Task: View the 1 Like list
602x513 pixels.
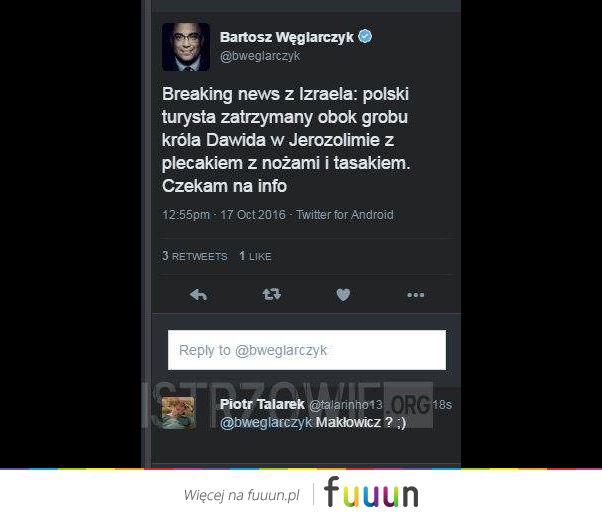Action: [x=255, y=256]
